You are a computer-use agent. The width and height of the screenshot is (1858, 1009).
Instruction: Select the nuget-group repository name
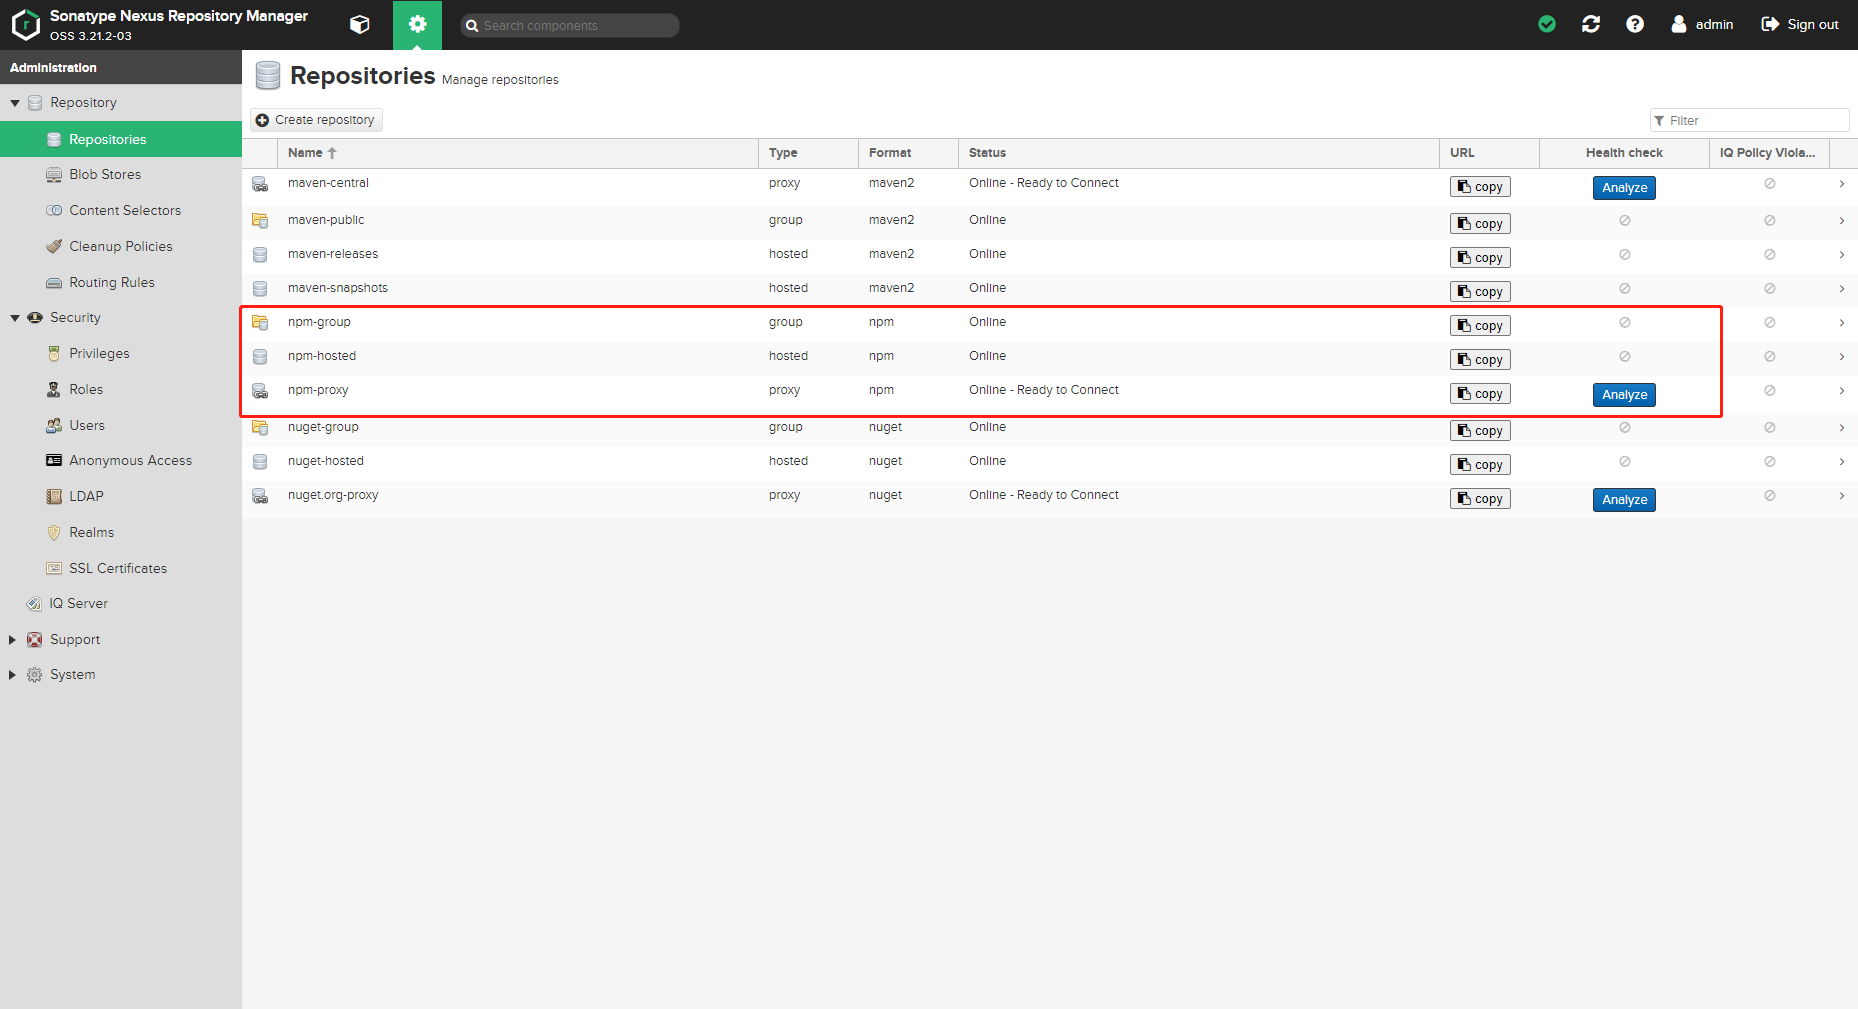pyautogui.click(x=323, y=427)
